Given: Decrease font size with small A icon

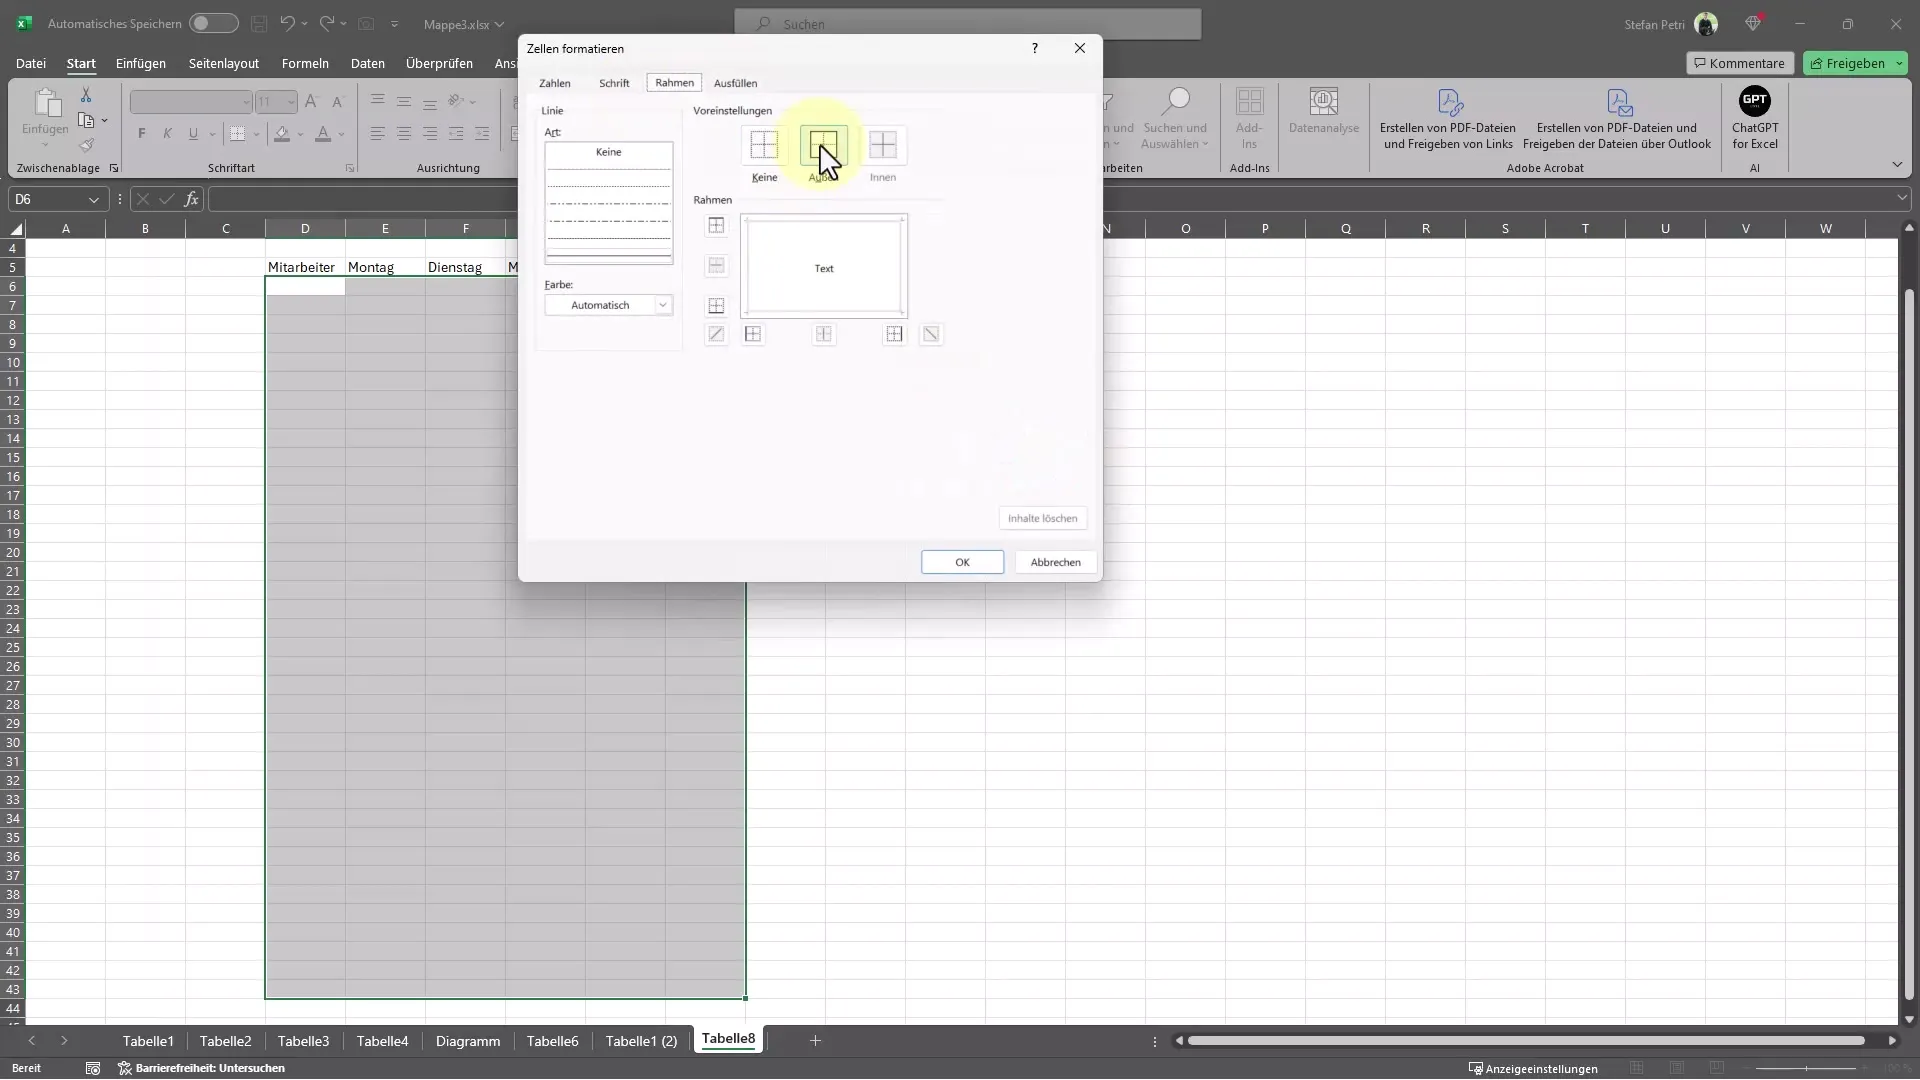Looking at the screenshot, I should (337, 101).
